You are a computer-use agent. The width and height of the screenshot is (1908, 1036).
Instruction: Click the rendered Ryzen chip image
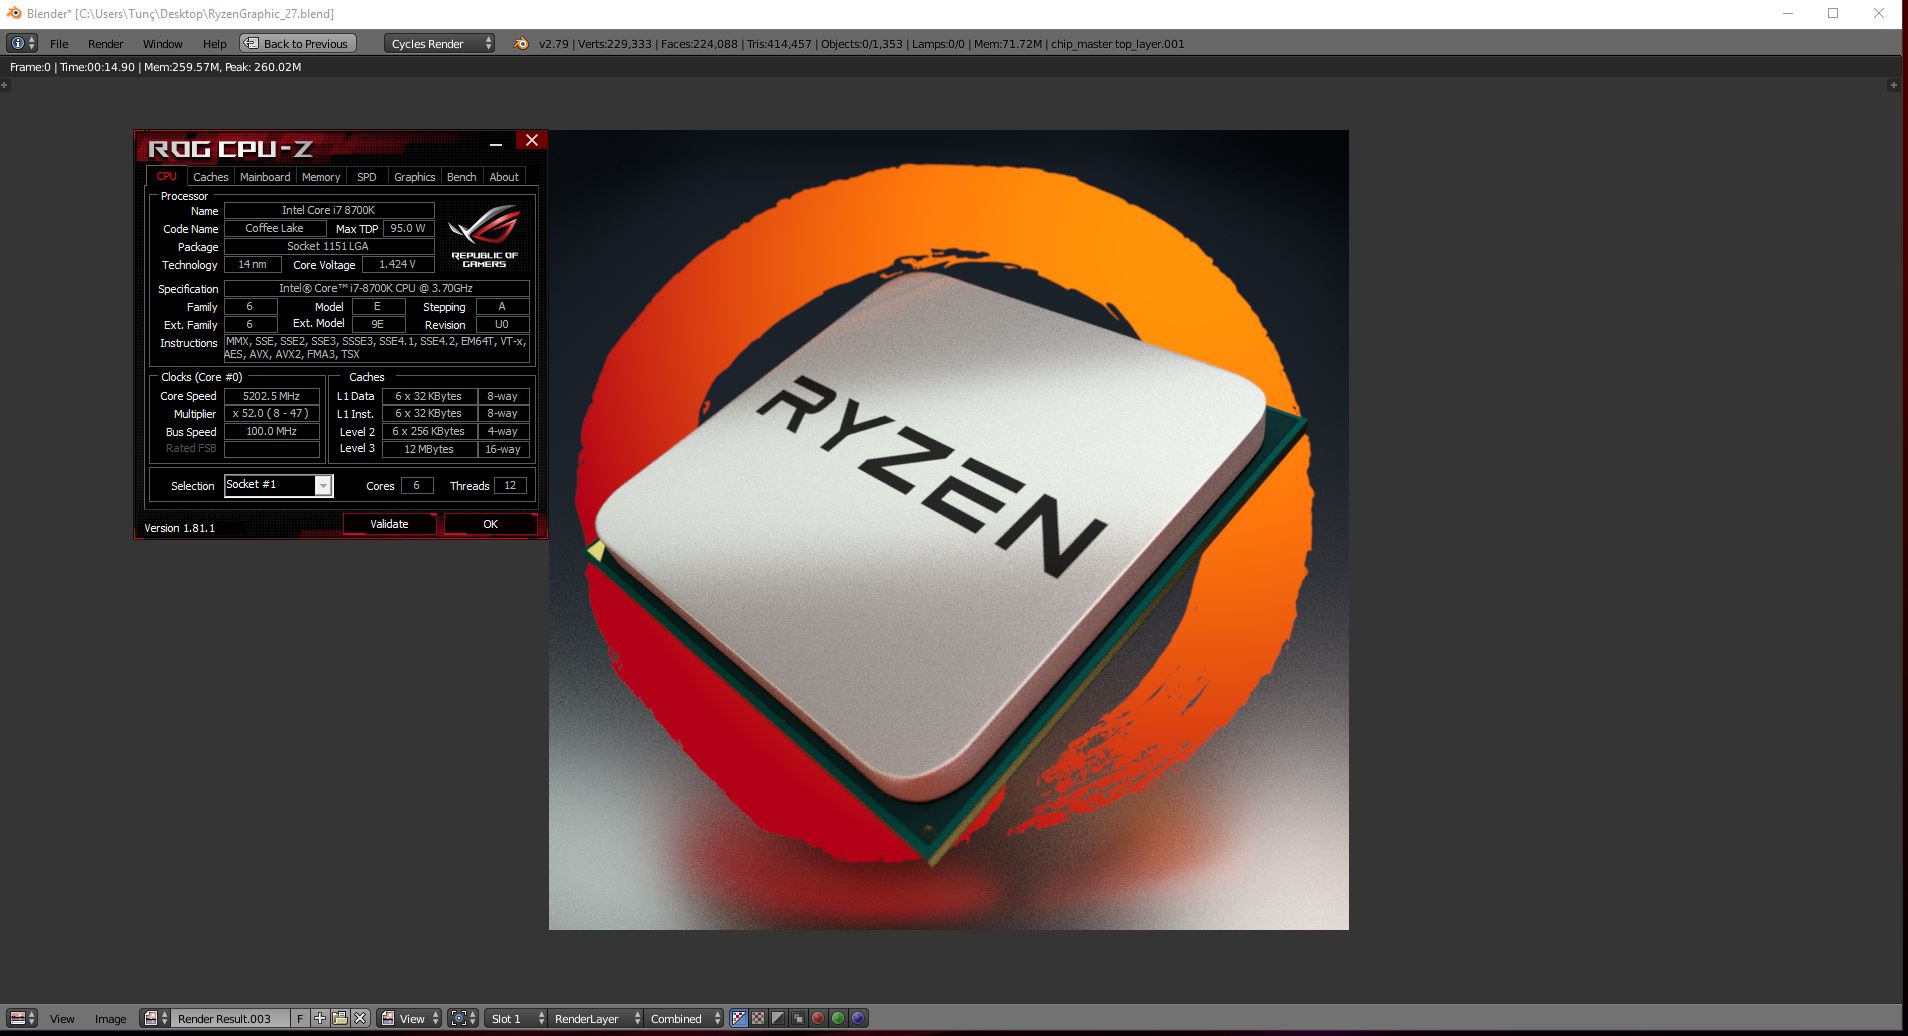(948, 530)
